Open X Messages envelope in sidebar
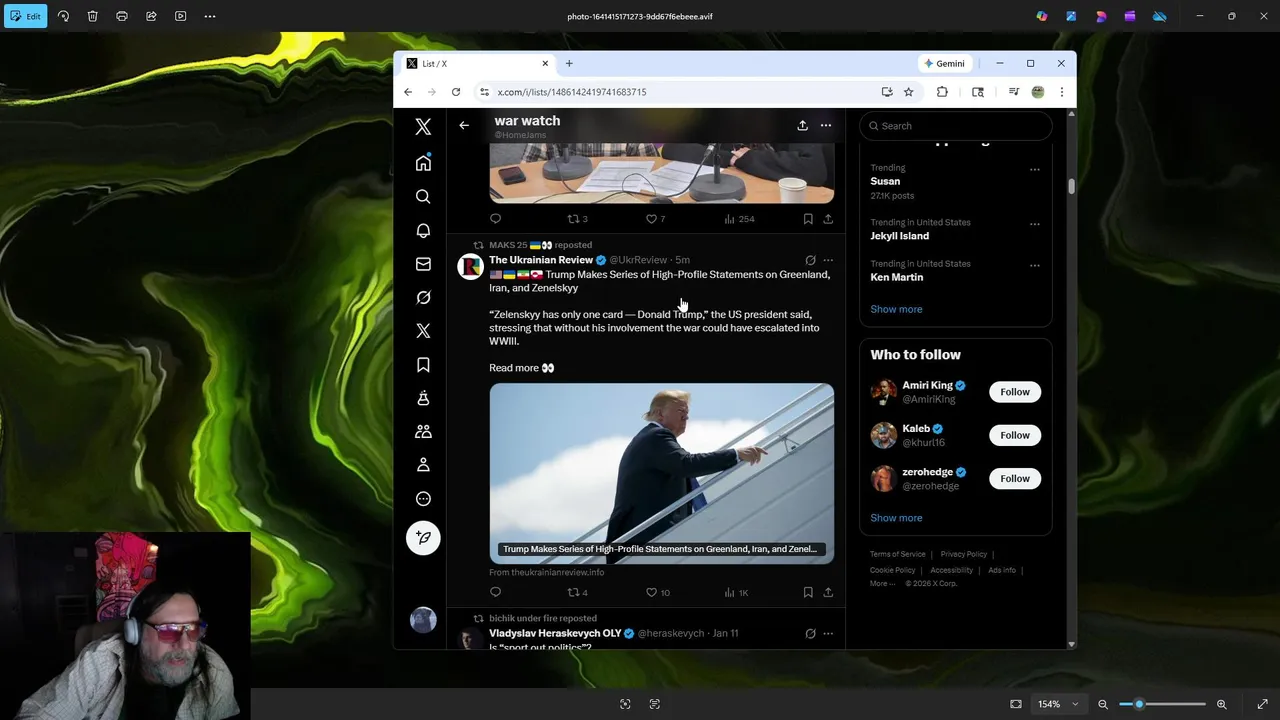1280x720 pixels. pos(423,264)
